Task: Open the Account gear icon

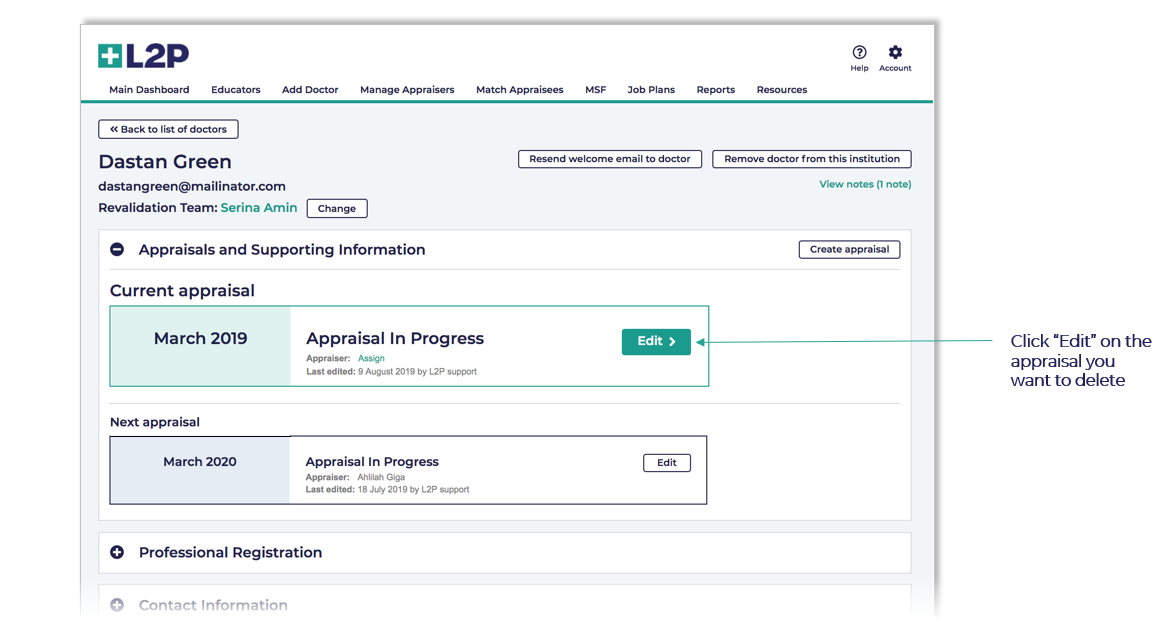Action: tap(895, 53)
